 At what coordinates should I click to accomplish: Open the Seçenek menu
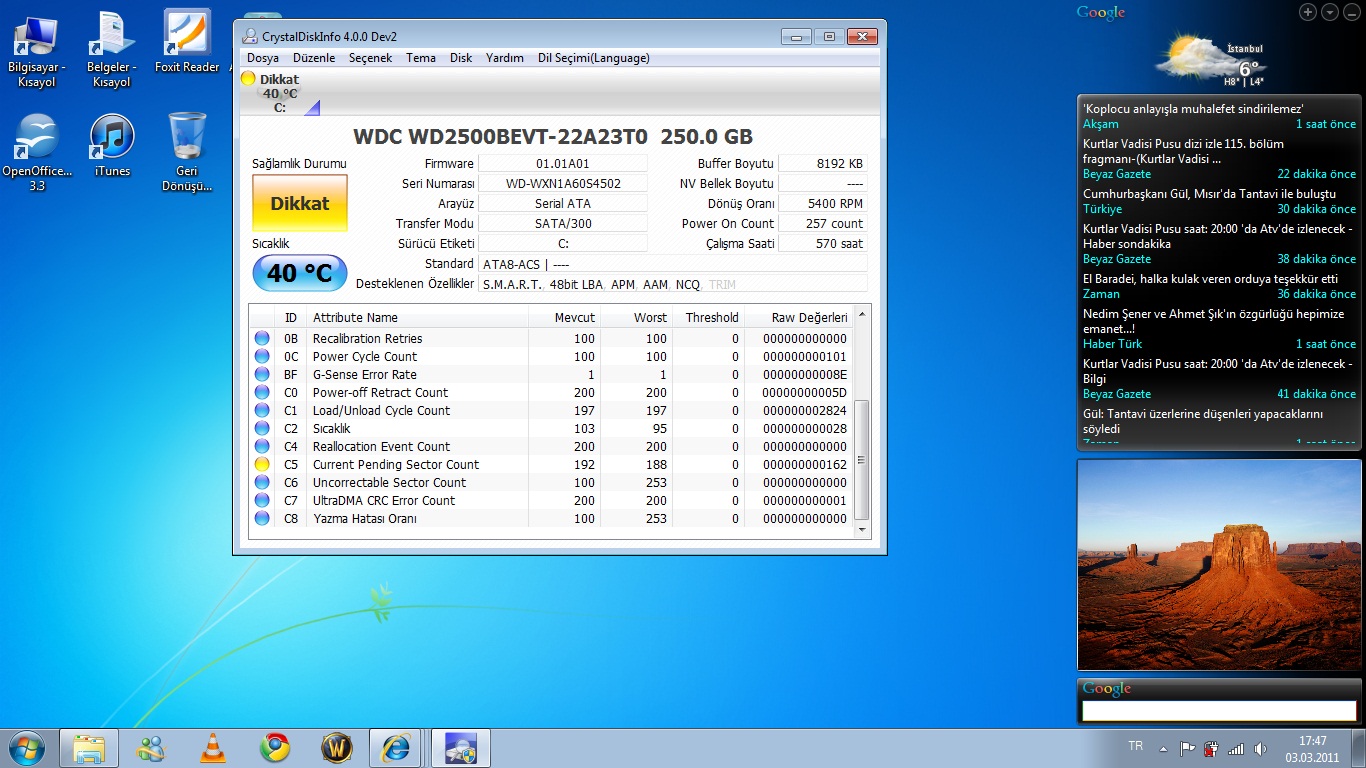coord(370,58)
